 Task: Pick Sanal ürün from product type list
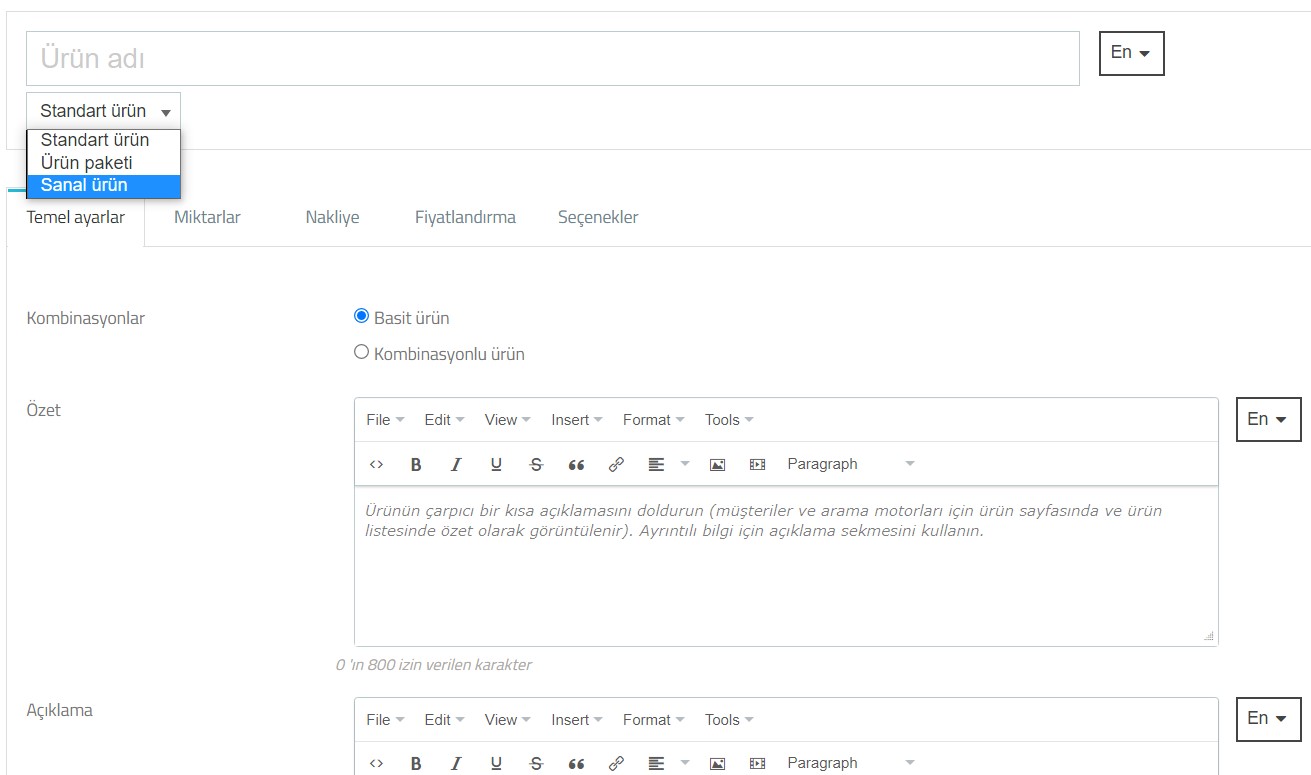point(84,186)
